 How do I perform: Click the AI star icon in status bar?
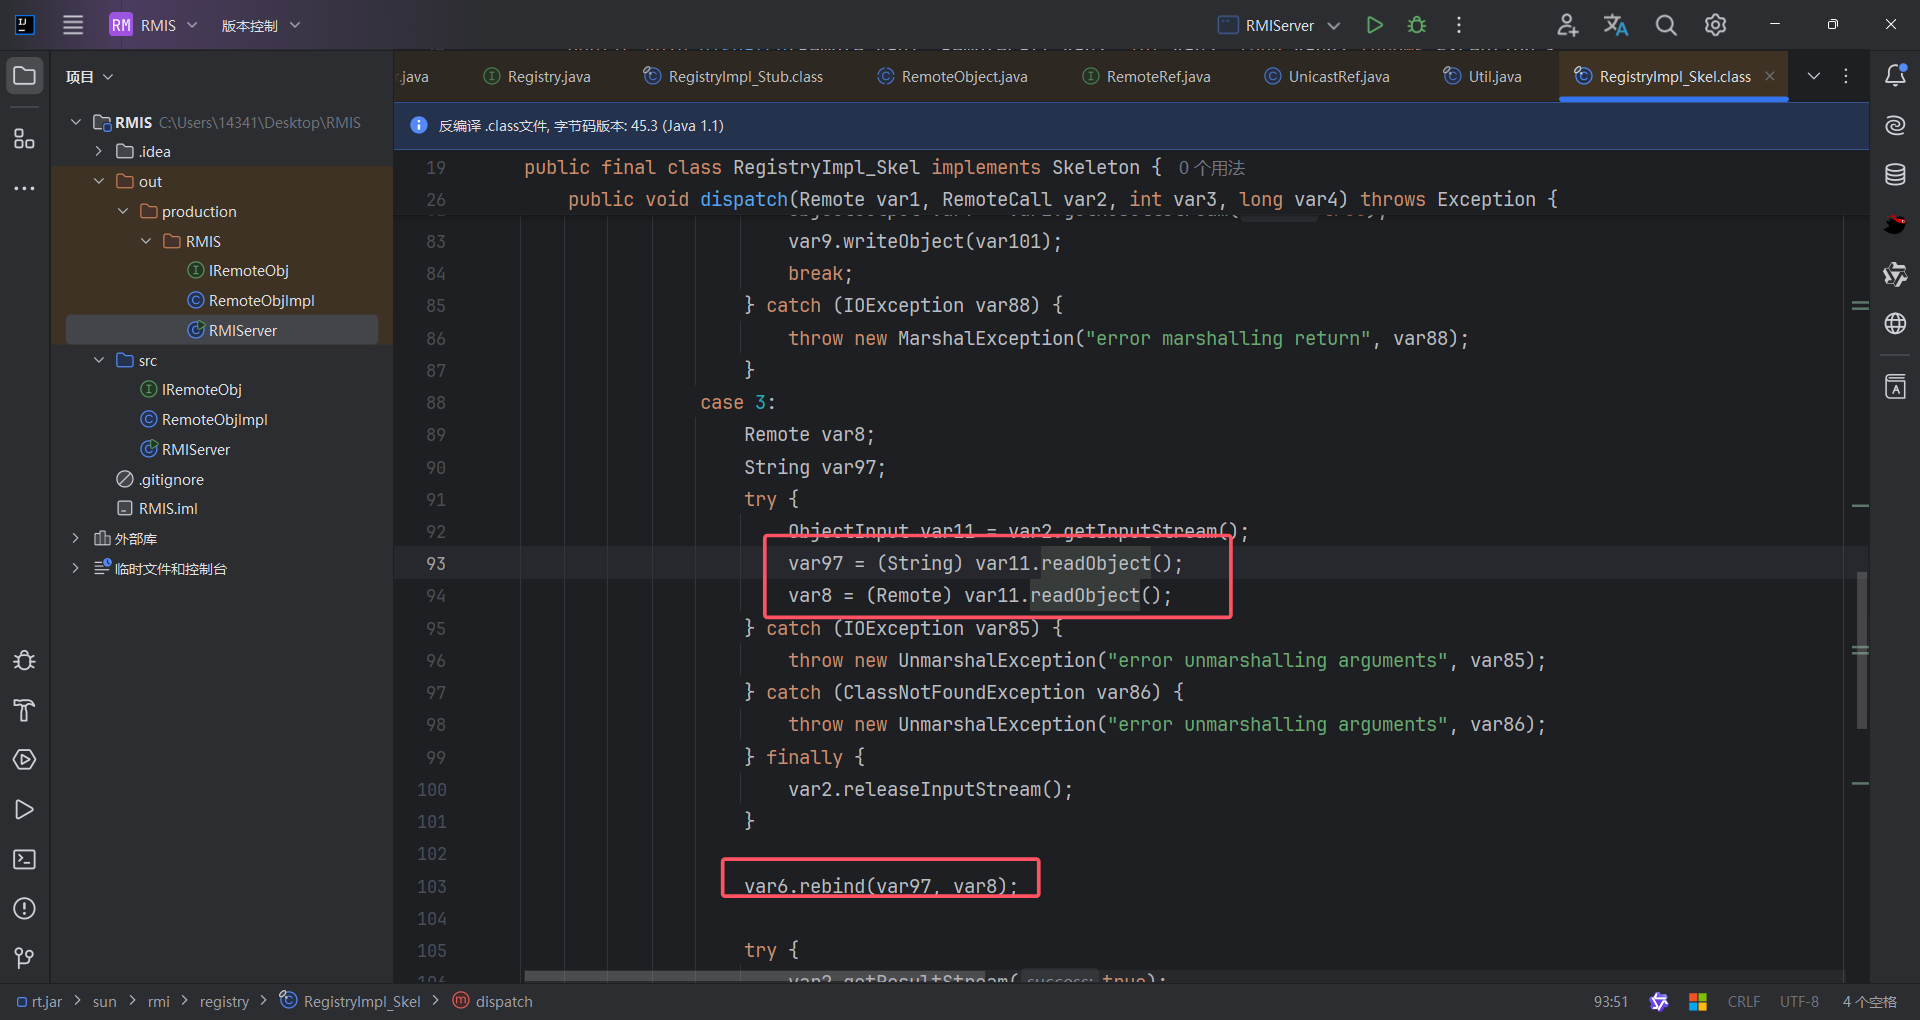pos(1659,1002)
